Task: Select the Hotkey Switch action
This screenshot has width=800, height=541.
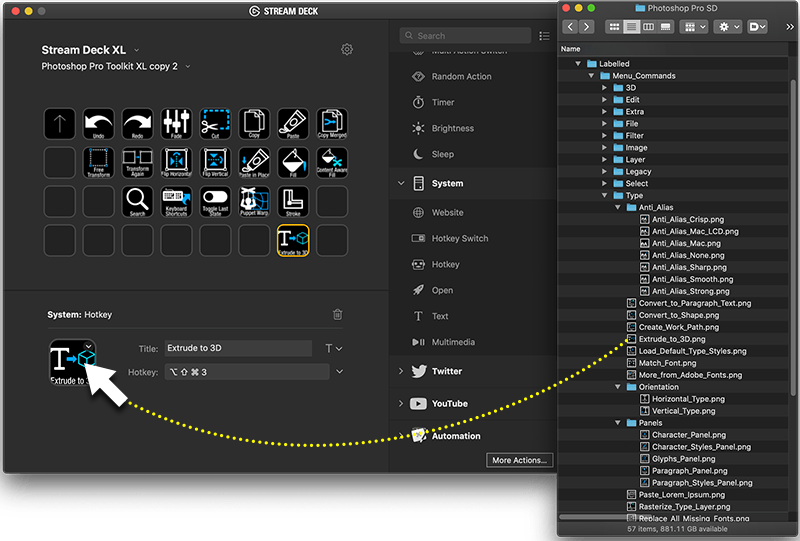Action: [x=450, y=238]
